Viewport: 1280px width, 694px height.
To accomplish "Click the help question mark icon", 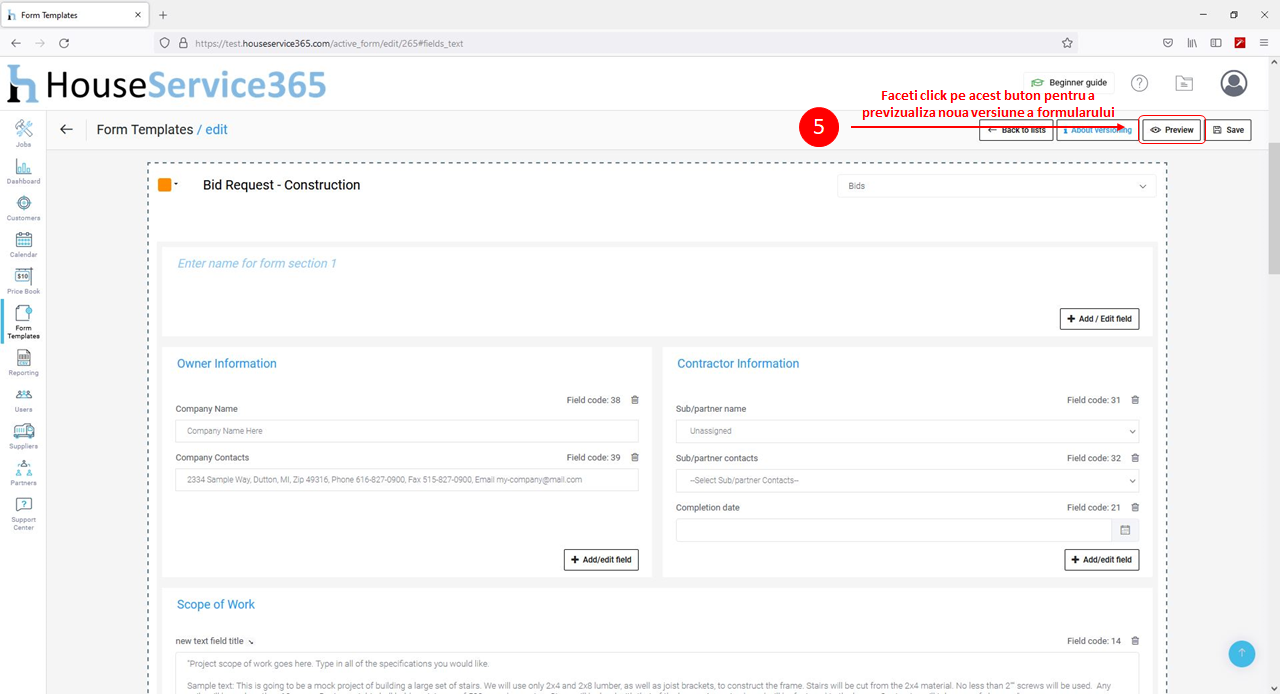I will coord(1139,83).
